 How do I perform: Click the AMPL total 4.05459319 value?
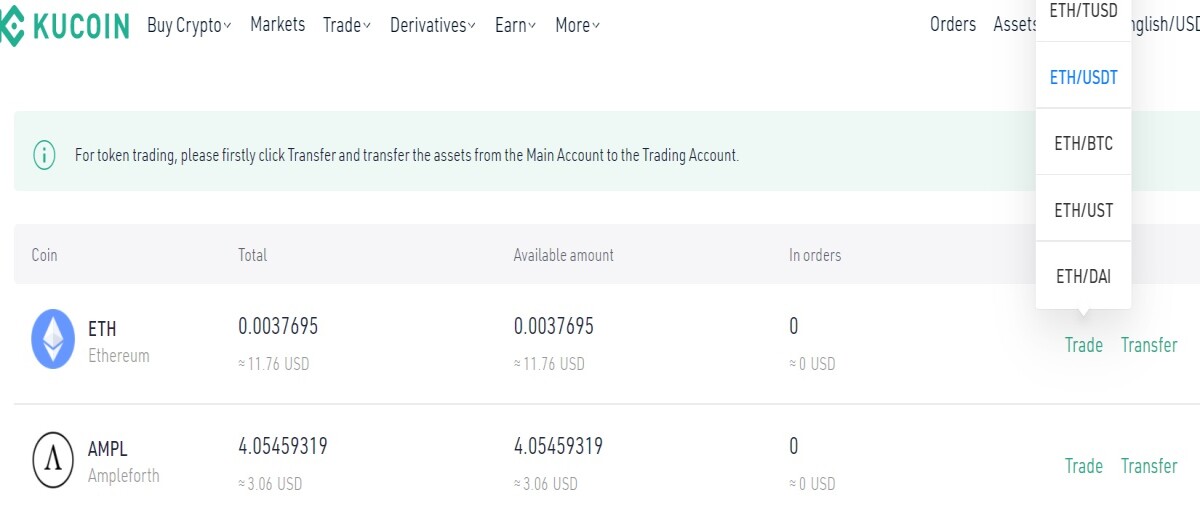[x=283, y=446]
